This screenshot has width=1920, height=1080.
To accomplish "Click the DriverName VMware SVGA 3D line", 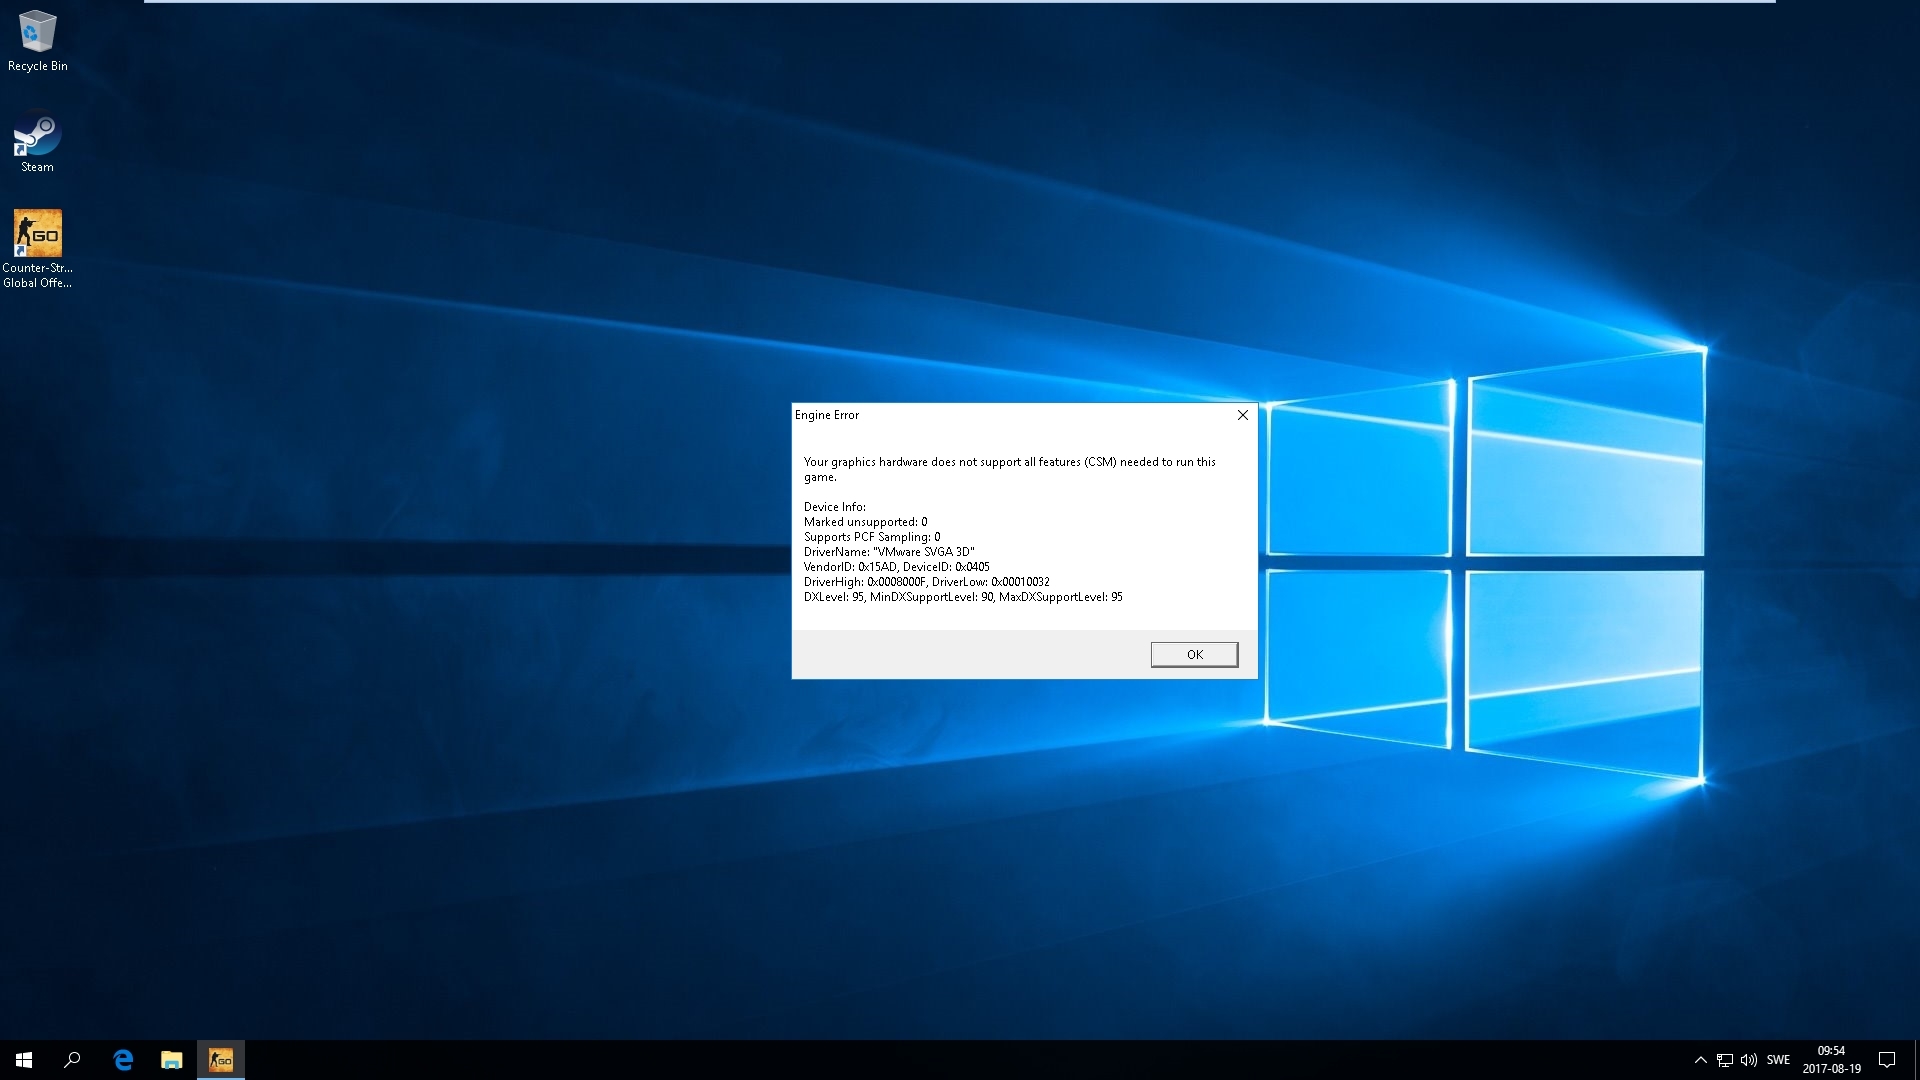I will 888,552.
